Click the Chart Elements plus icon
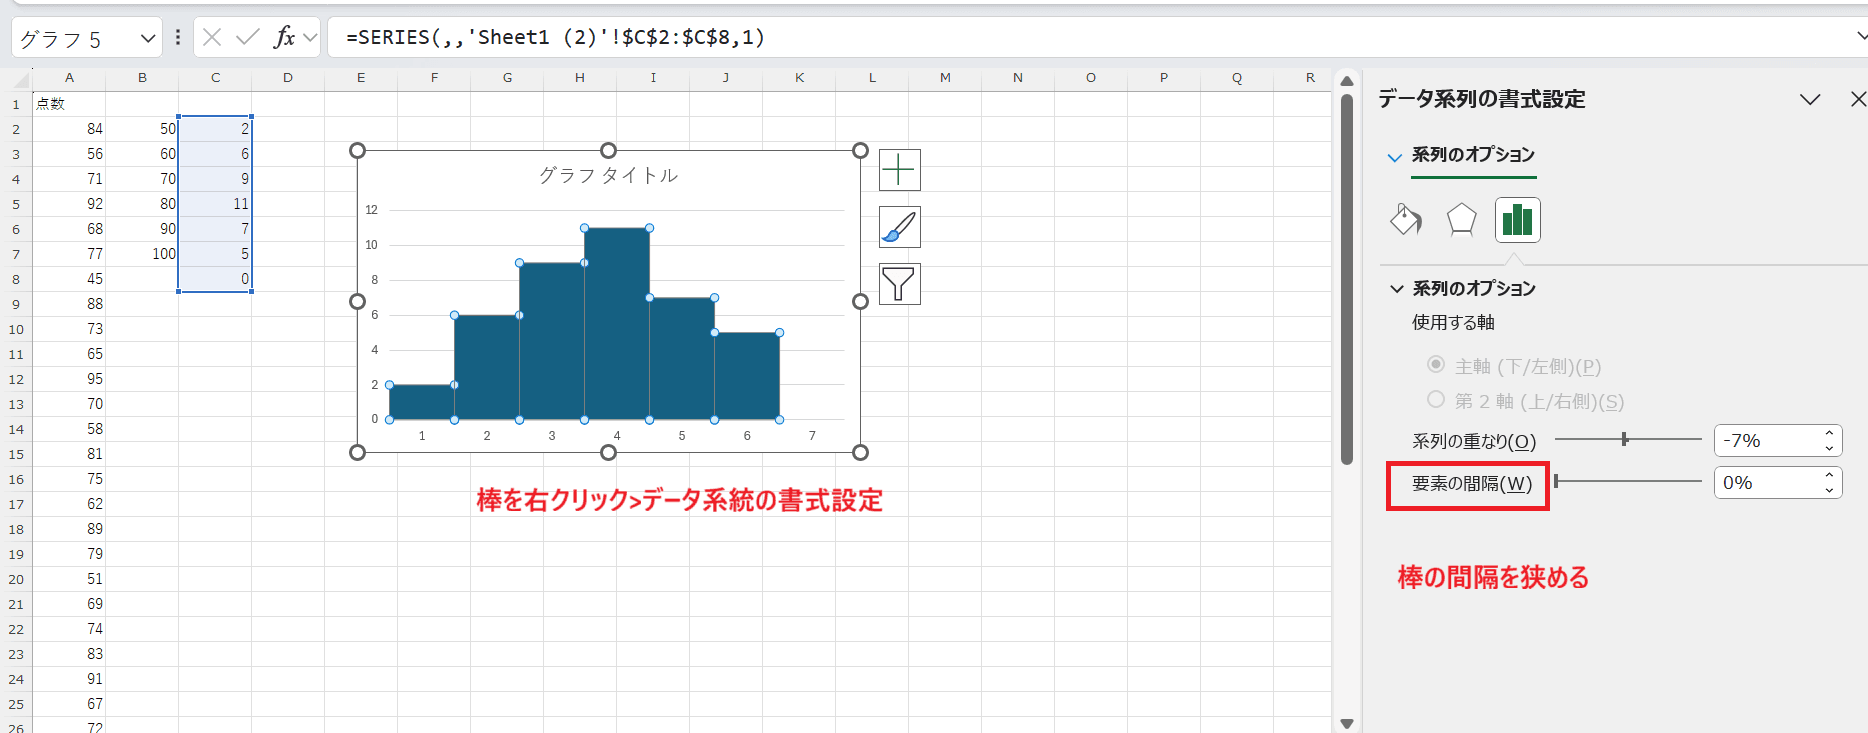 899,170
